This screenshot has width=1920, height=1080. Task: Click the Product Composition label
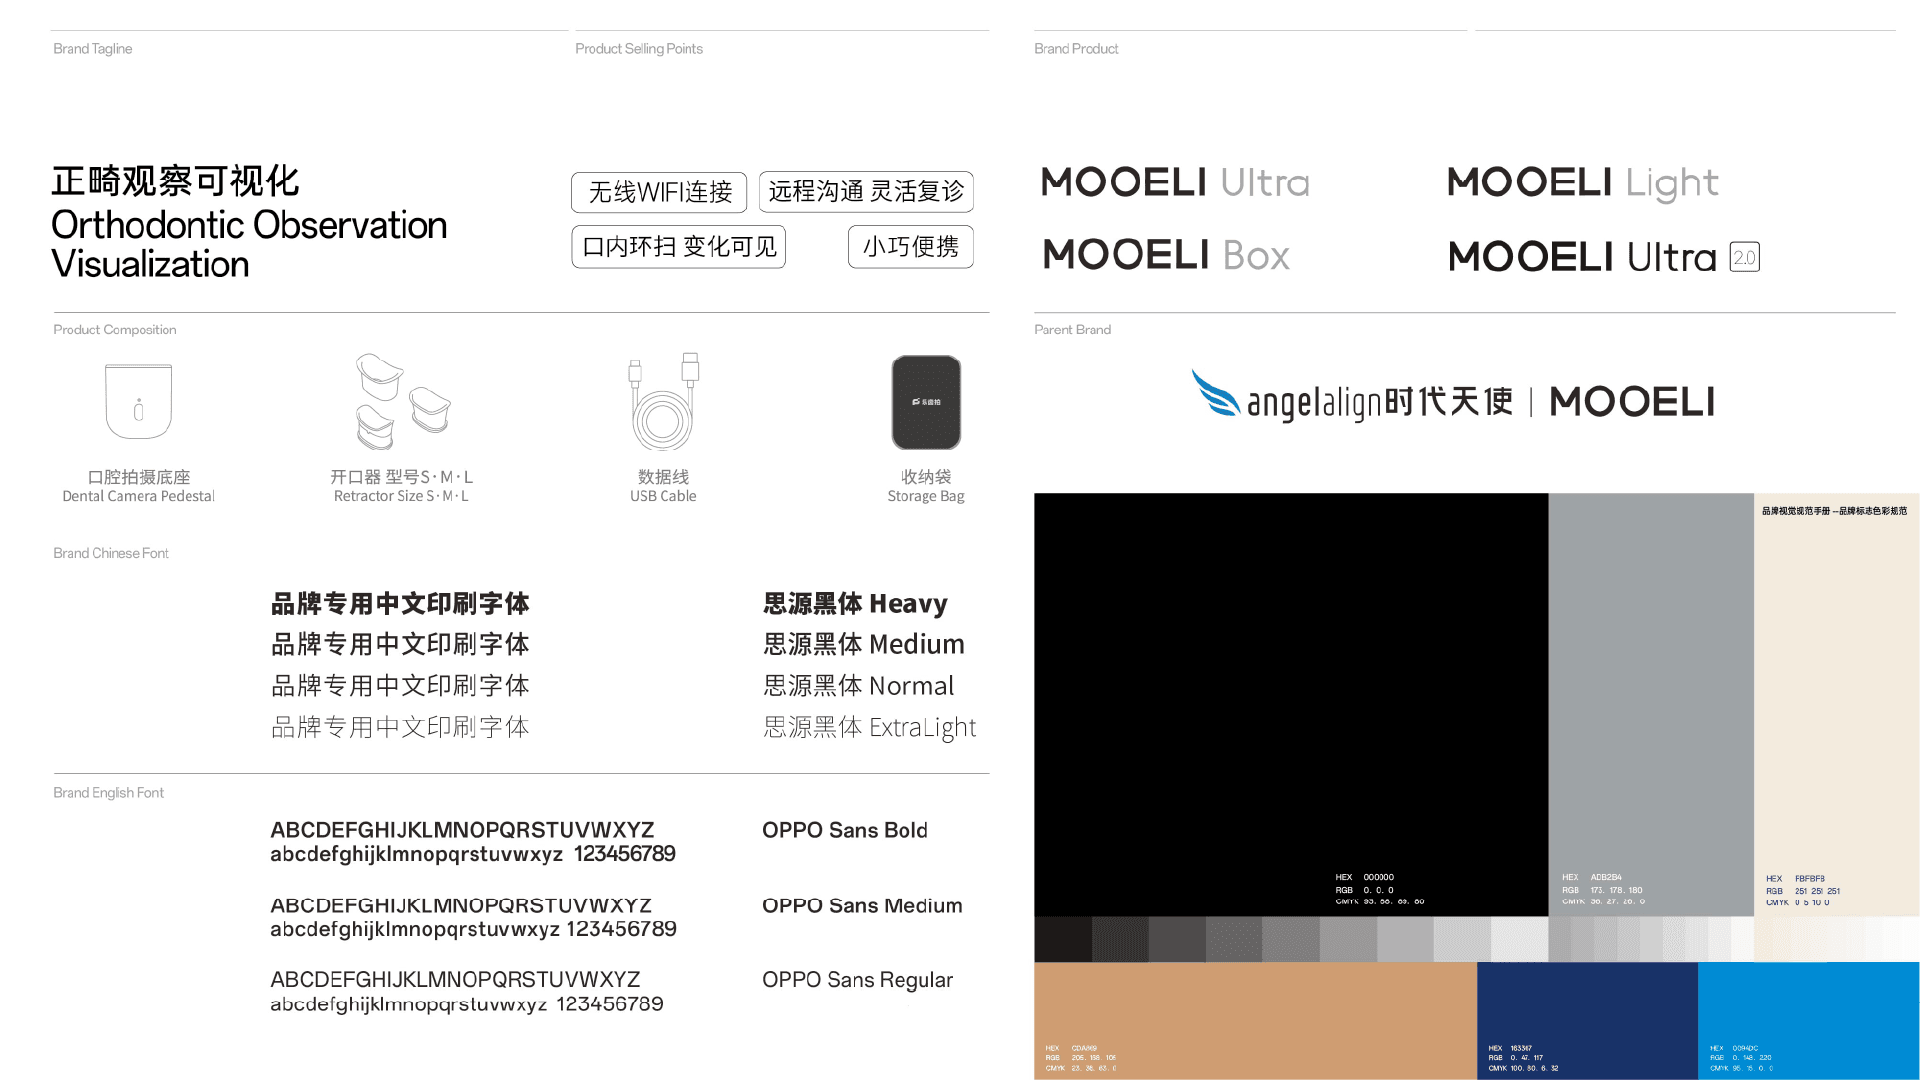point(115,330)
